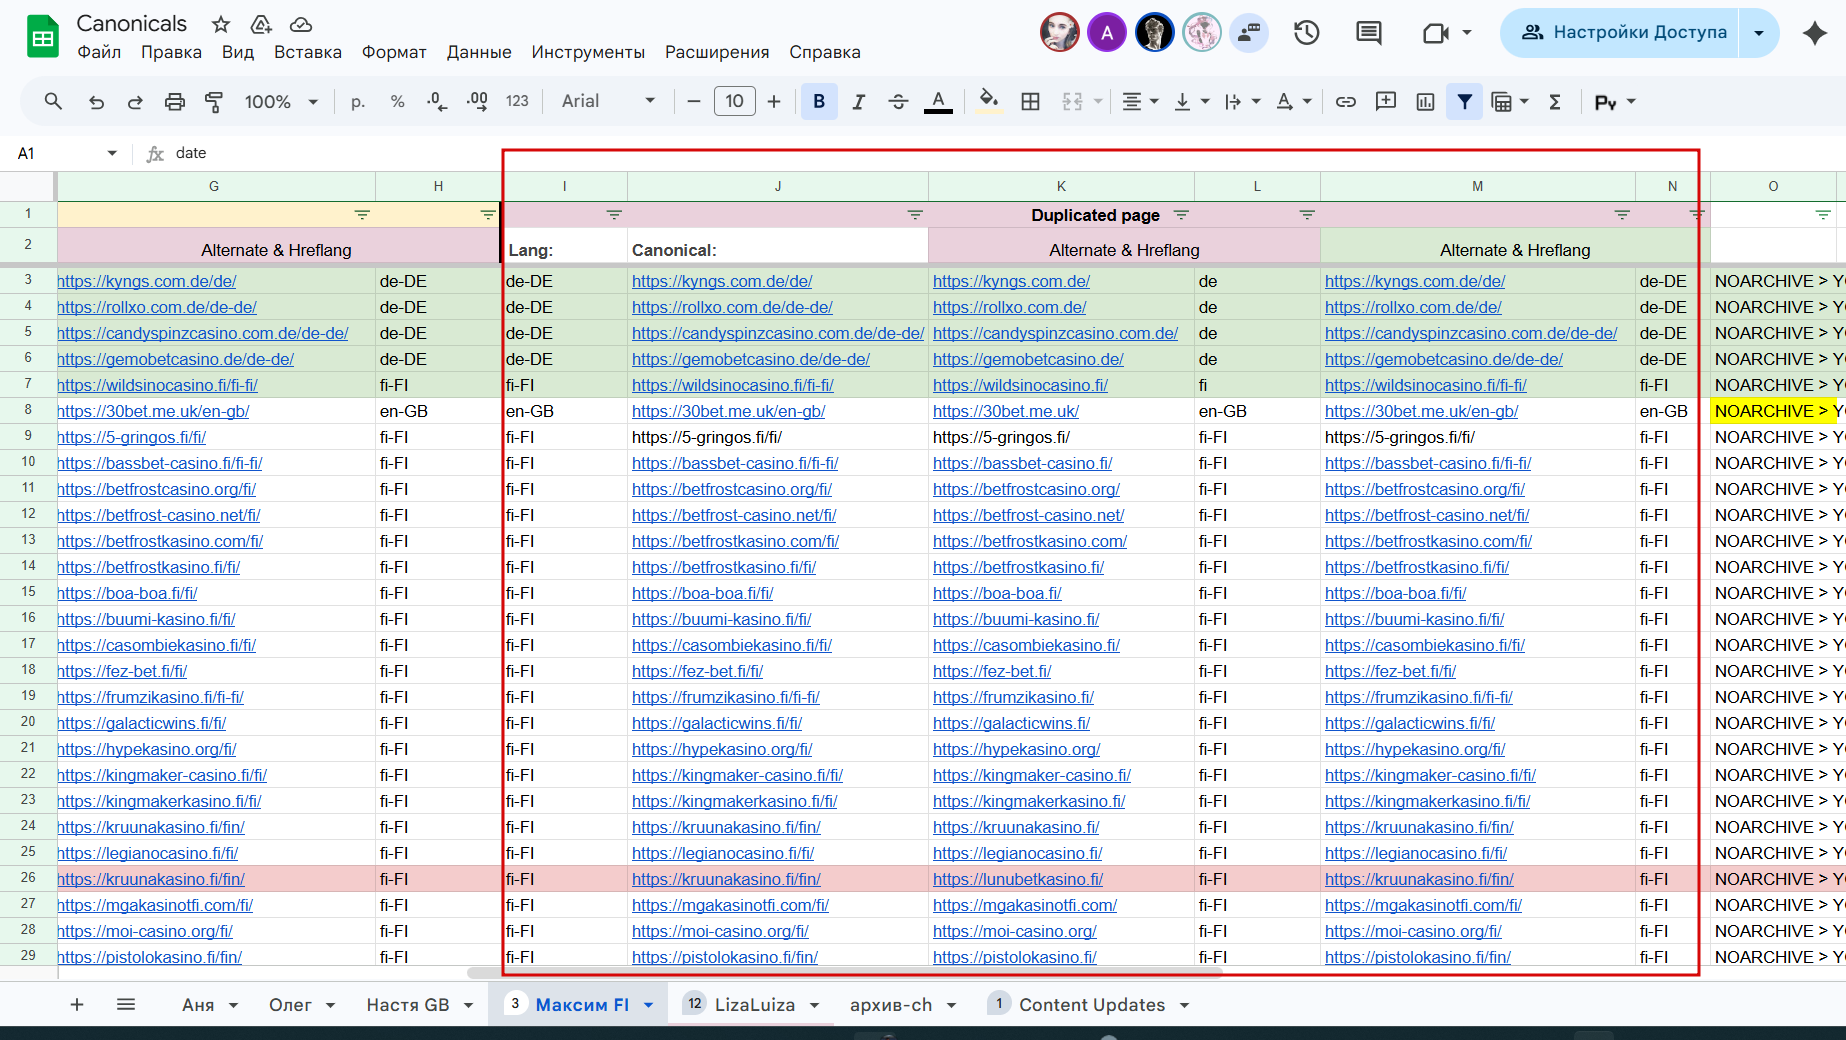Click the font size input field
This screenshot has height=1040, width=1846.
tap(734, 102)
